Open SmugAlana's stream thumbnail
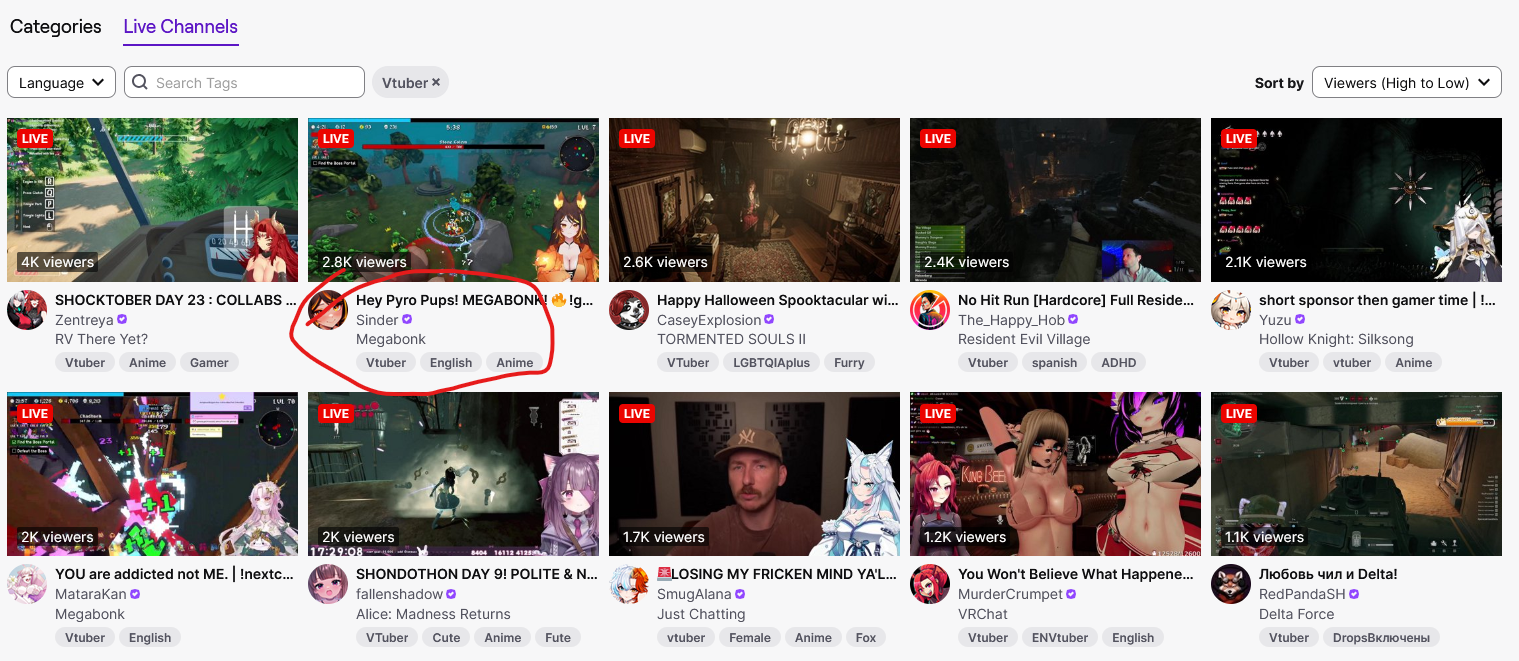This screenshot has width=1519, height=661. pyautogui.click(x=754, y=474)
